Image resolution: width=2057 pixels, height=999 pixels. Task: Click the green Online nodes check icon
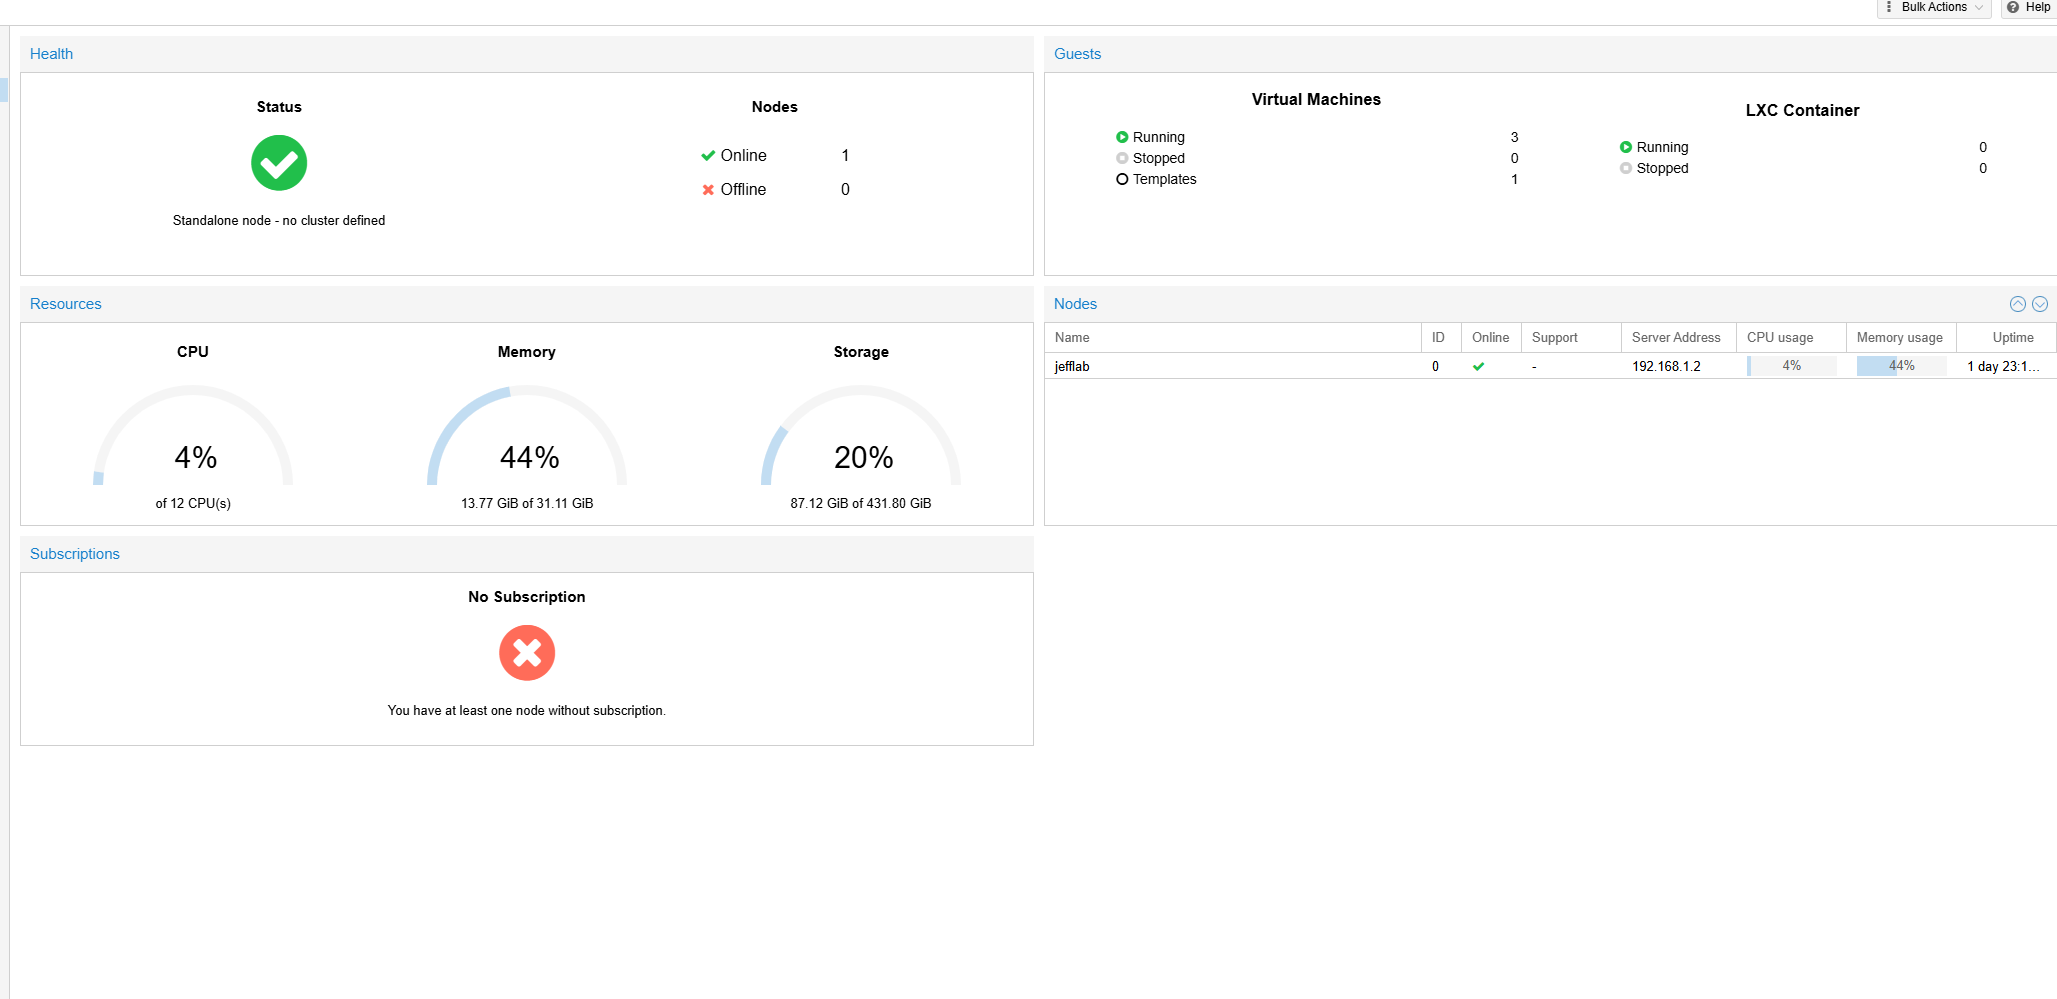pos(708,156)
